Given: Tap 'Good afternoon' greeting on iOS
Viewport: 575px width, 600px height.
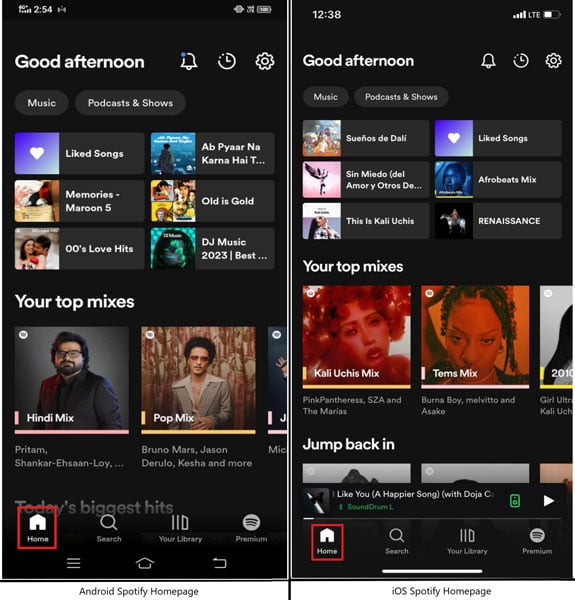Looking at the screenshot, I should (x=358, y=60).
